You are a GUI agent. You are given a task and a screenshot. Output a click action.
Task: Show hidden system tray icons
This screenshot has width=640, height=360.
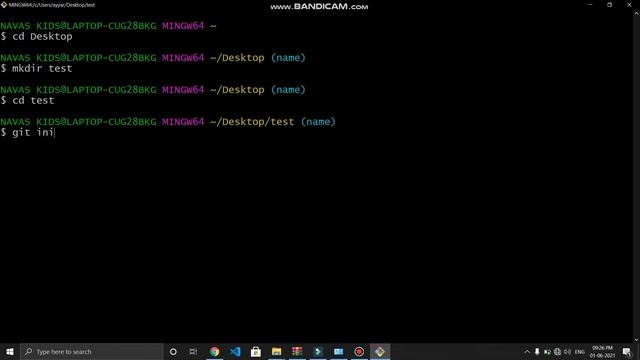coord(527,352)
